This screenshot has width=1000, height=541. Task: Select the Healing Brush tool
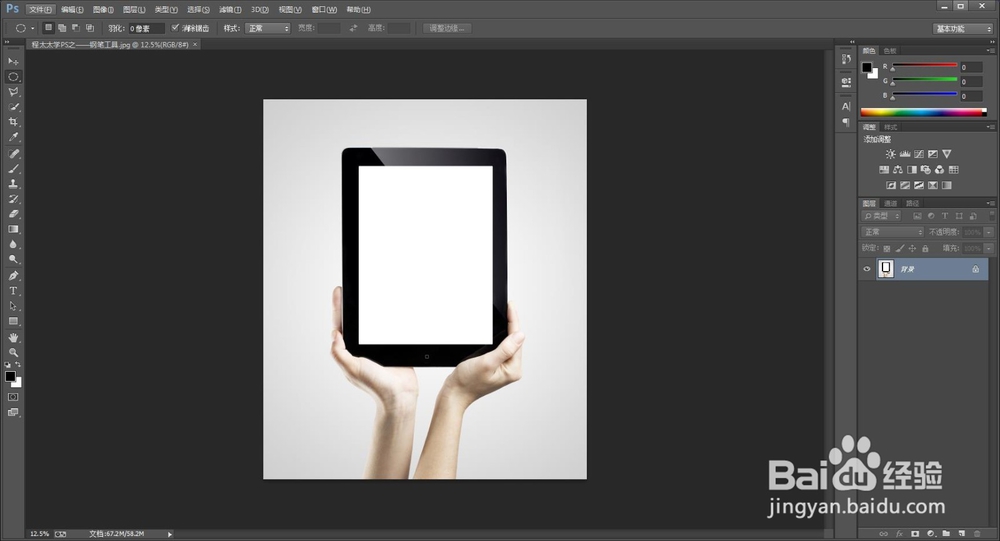[x=13, y=154]
